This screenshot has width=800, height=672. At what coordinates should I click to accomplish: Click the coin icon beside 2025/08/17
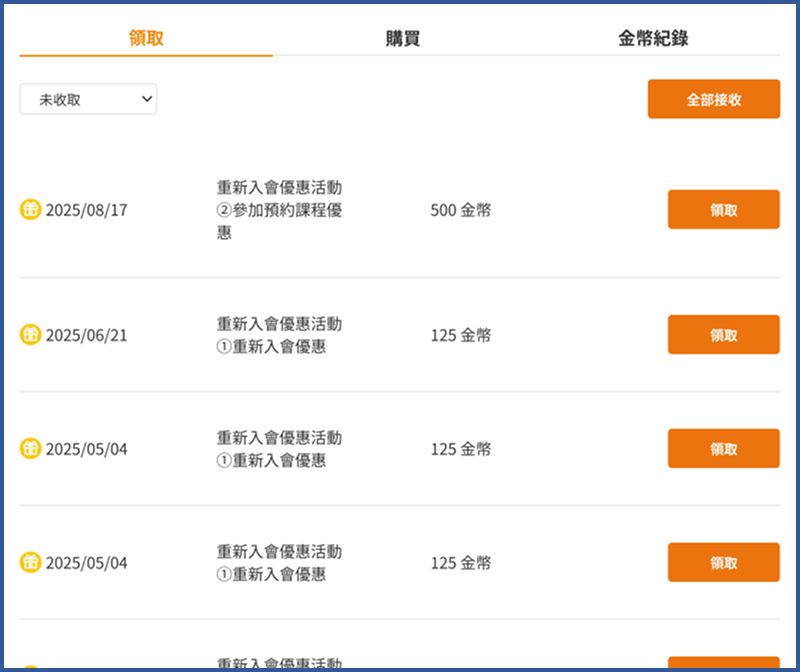[x=30, y=210]
